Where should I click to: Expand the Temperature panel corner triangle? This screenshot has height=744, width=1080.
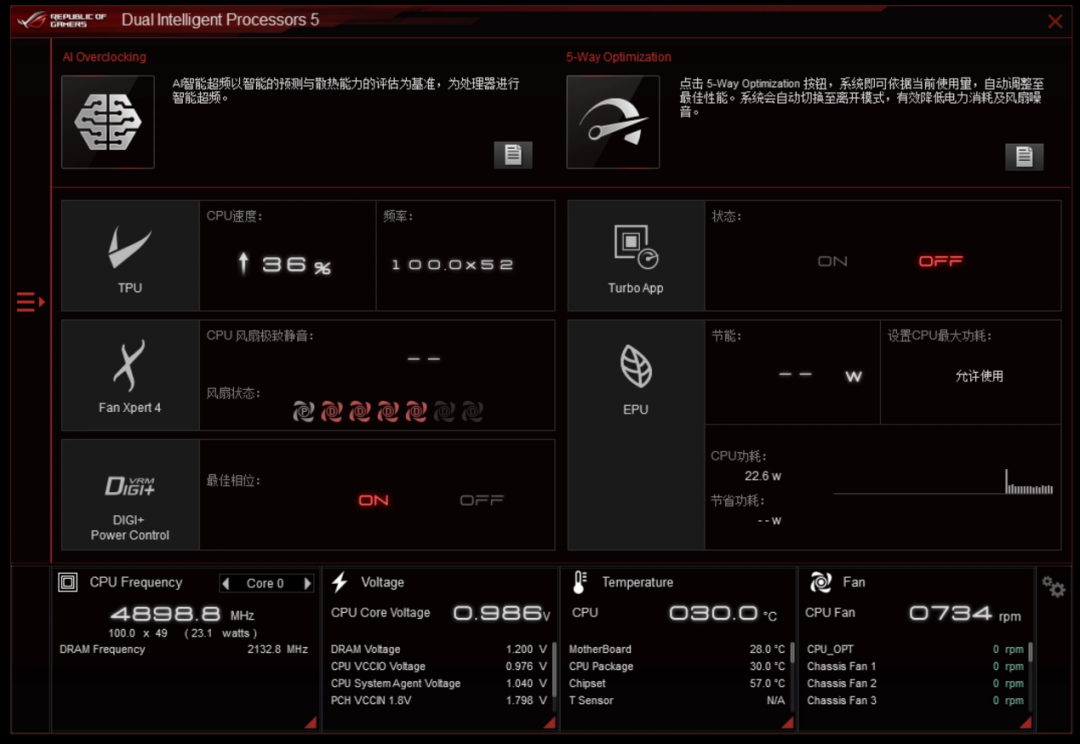tap(788, 722)
